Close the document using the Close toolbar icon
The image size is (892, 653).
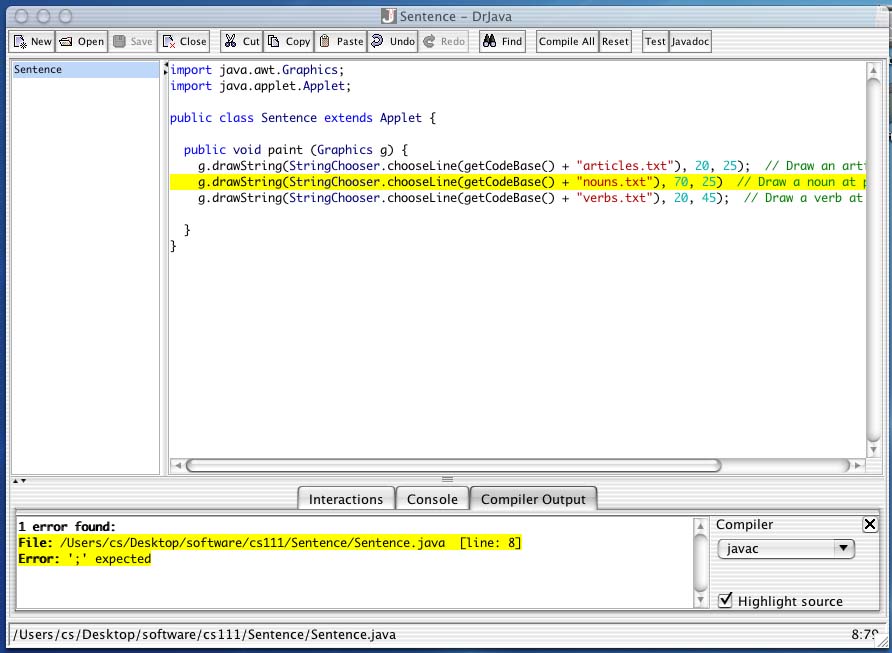184,42
